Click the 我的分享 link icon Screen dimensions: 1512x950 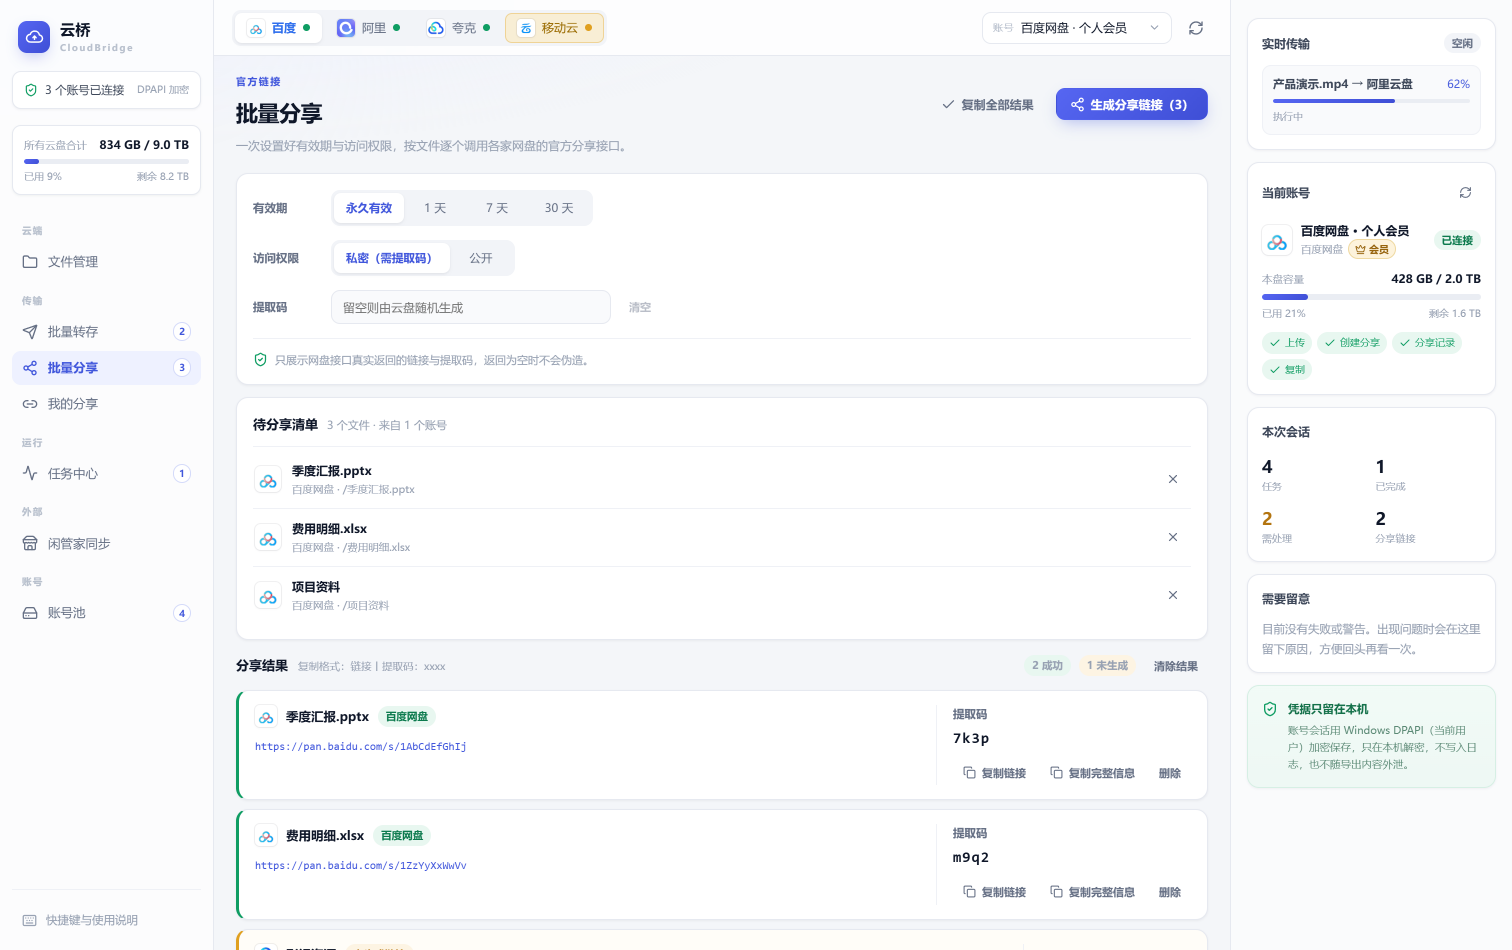point(30,404)
